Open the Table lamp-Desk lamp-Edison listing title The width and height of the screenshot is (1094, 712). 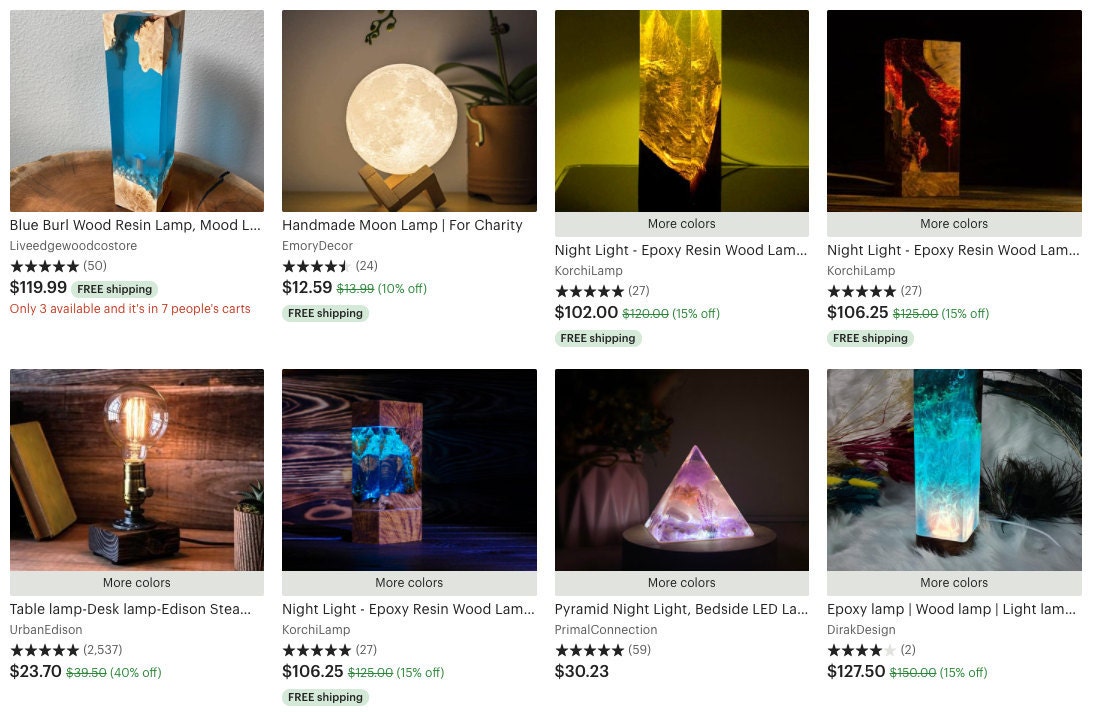click(130, 609)
